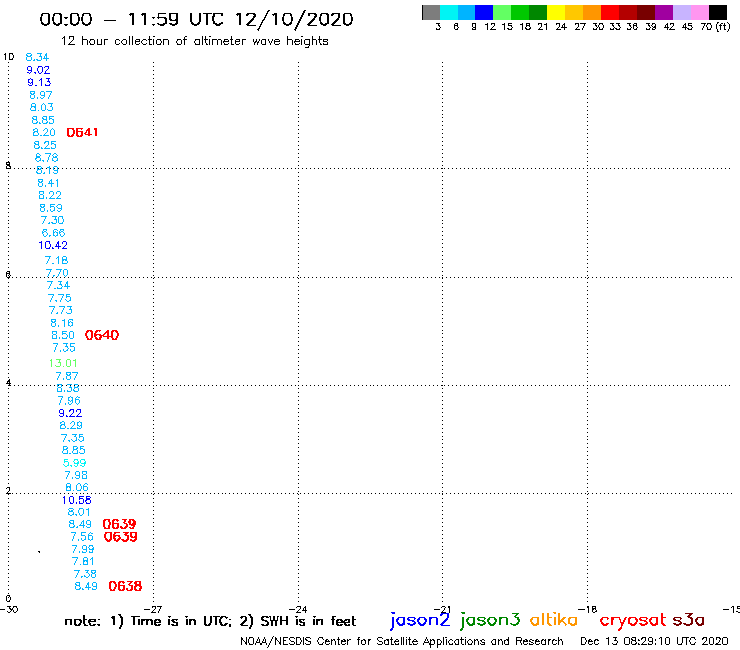The image size is (740, 650).
Task: Click the wave height value 8.25
Action: pos(45,145)
